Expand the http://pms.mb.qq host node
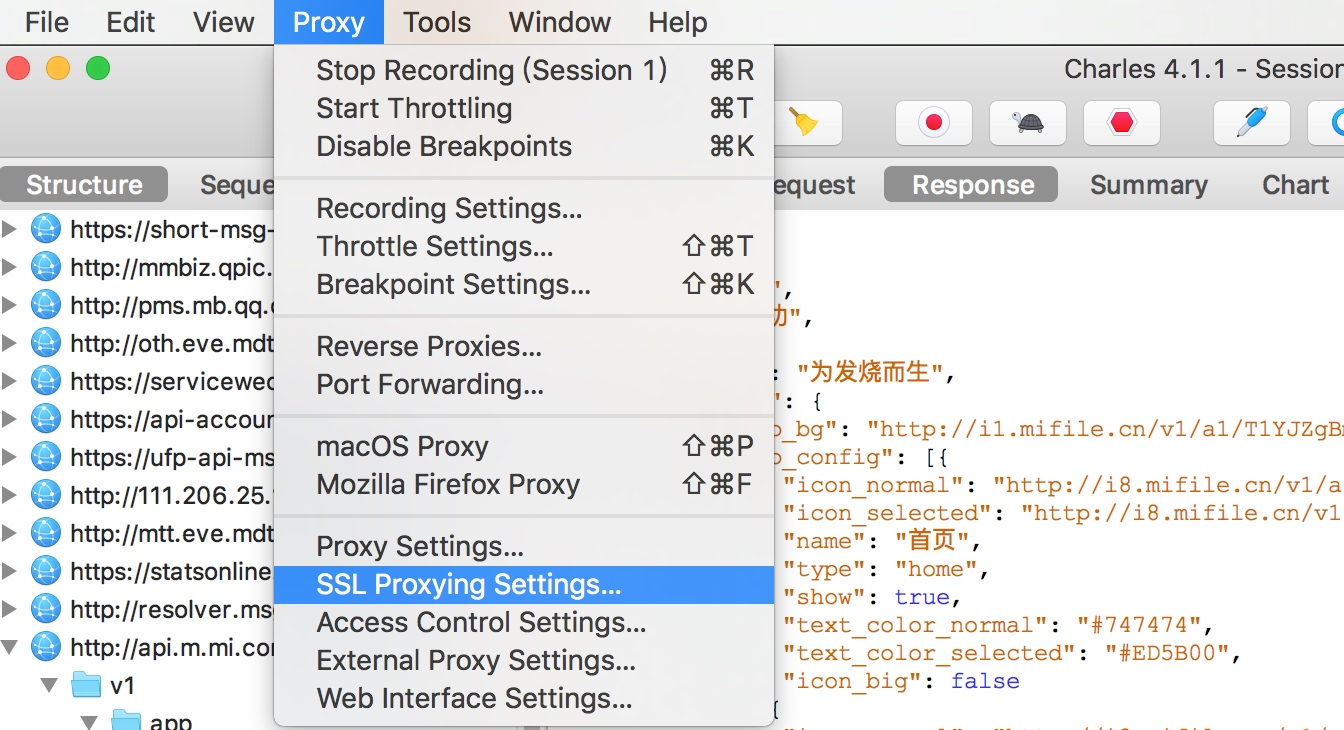Viewport: 1344px width, 730px height. click(10, 306)
